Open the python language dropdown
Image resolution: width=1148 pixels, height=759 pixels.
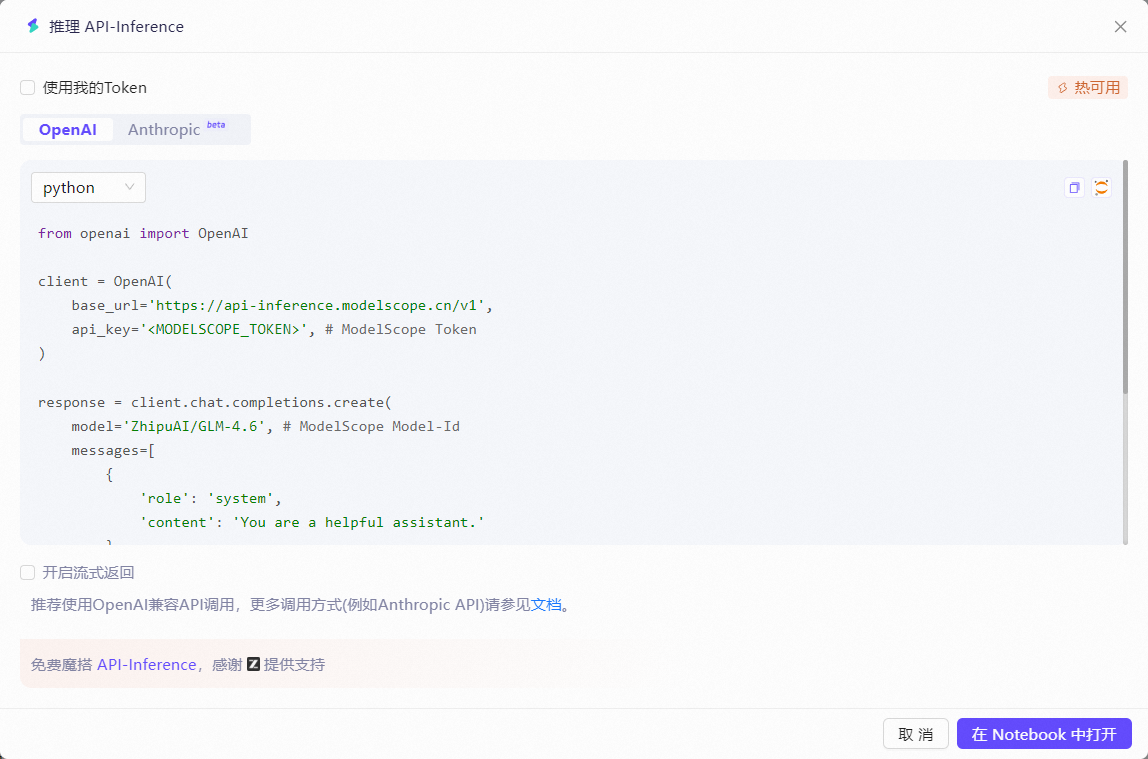click(88, 188)
